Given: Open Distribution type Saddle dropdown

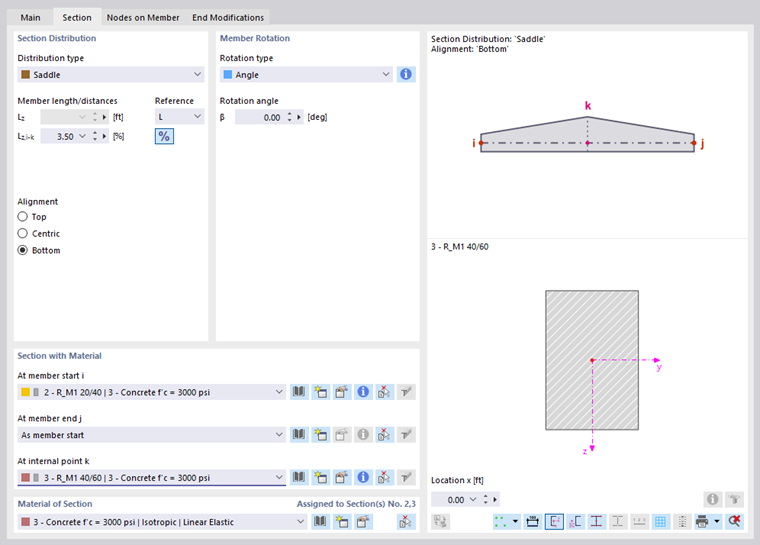Looking at the screenshot, I should pos(111,75).
